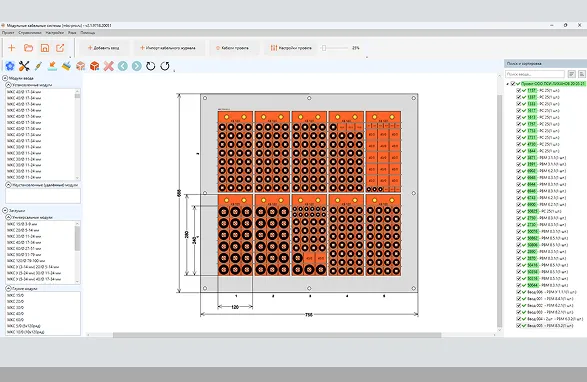Viewport: 587px width, 382px height.
Task: Collapse the Глухие модули group
Action: 8,288
